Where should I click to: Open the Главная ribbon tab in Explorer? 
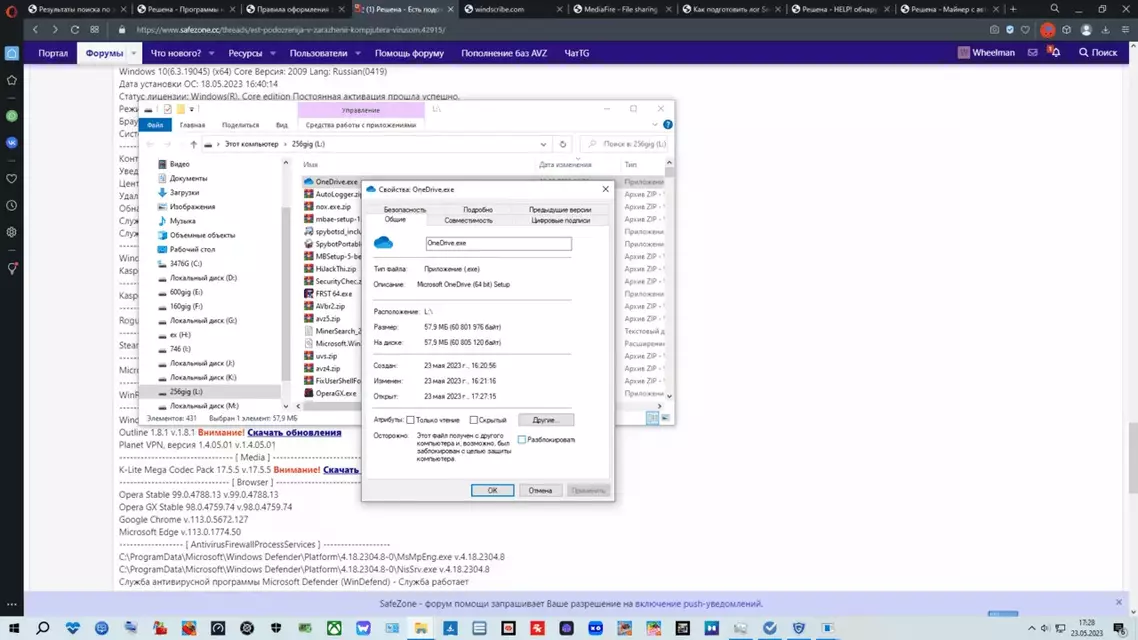pos(192,125)
